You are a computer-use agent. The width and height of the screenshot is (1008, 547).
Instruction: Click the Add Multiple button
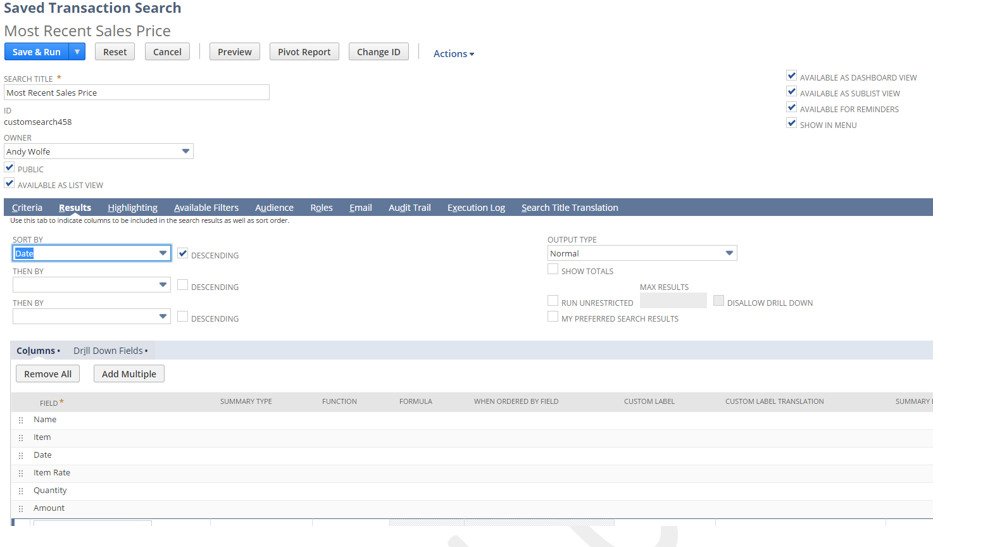[129, 374]
